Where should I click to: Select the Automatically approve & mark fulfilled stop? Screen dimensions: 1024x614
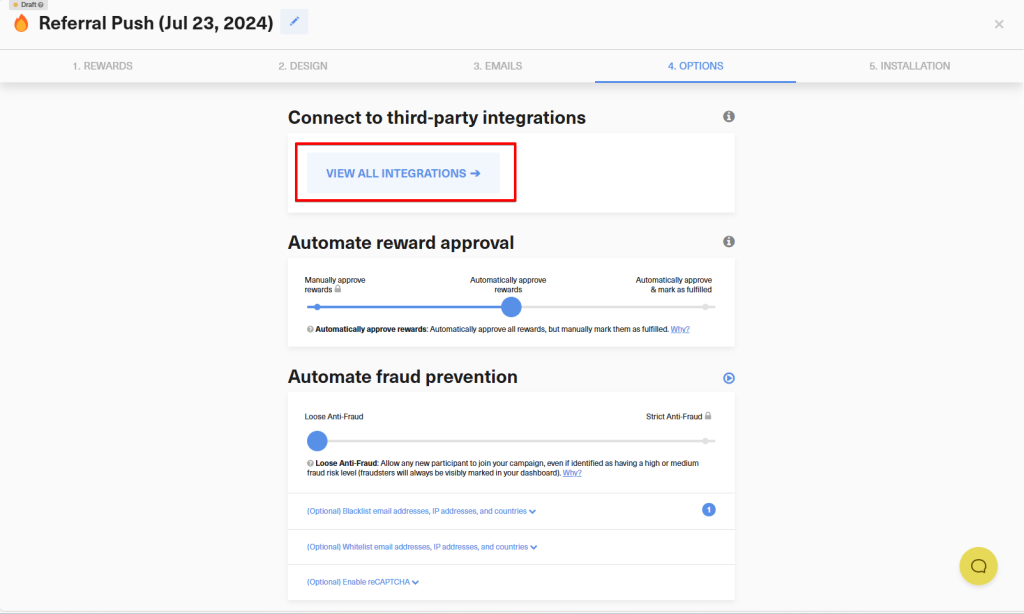pyautogui.click(x=706, y=307)
